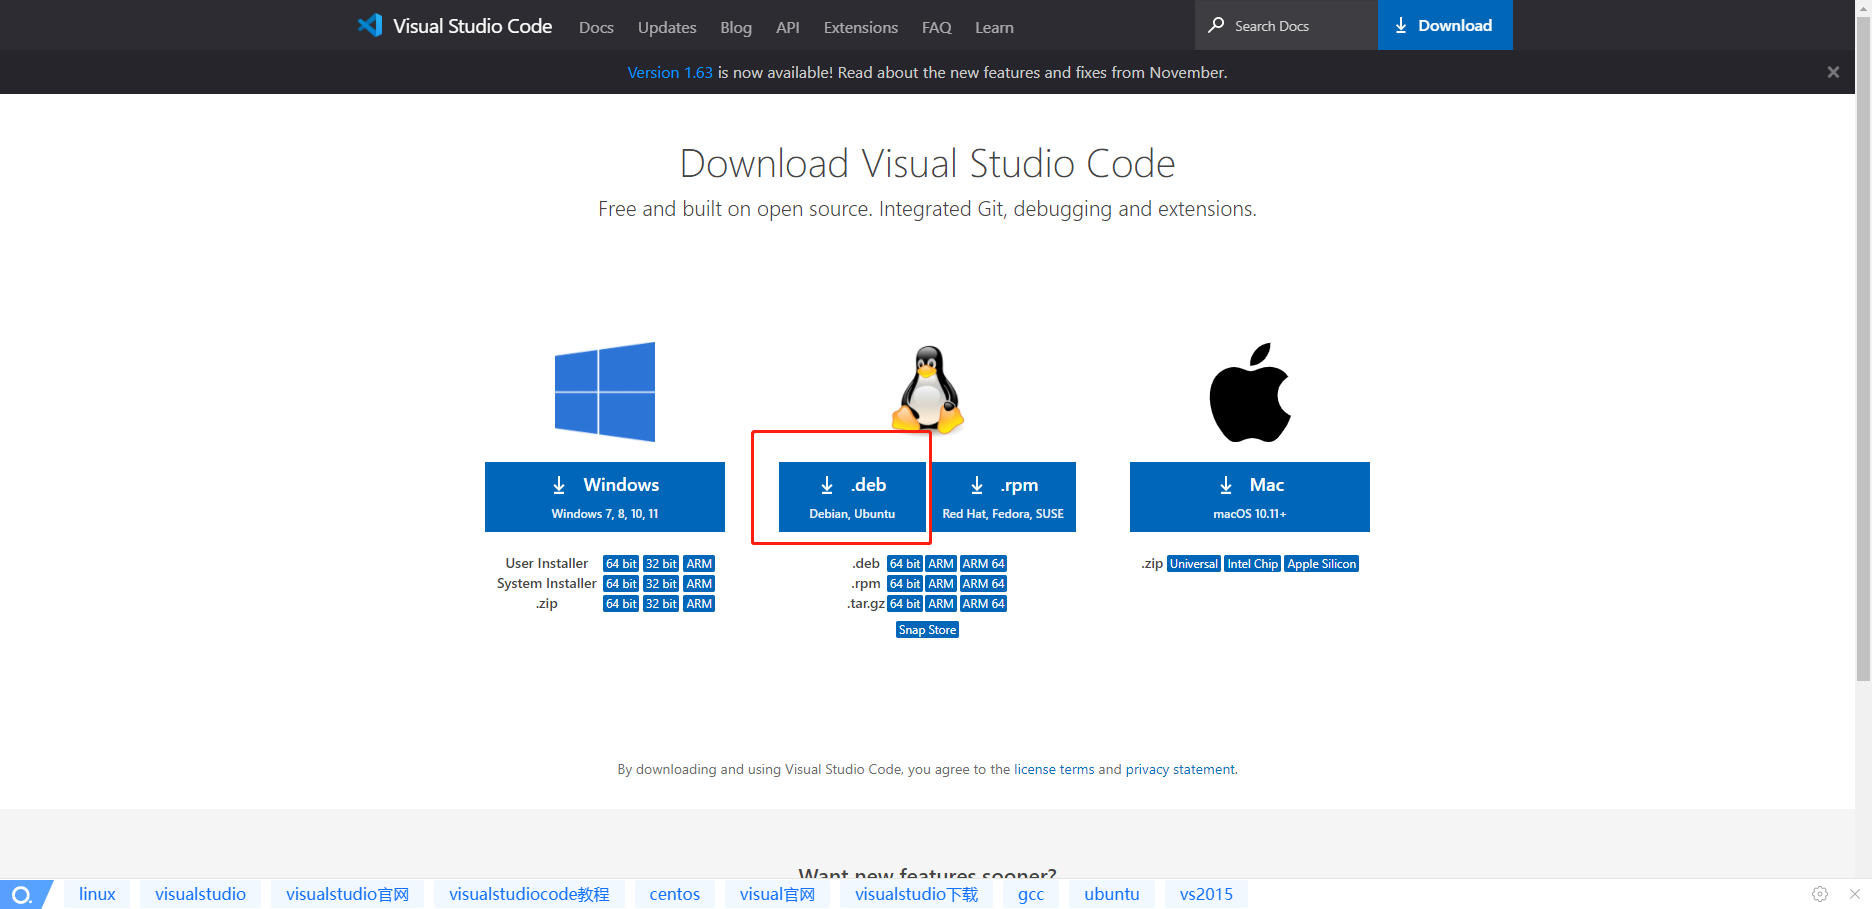Select Mac .zip Universal
The image size is (1872, 909).
[1194, 564]
